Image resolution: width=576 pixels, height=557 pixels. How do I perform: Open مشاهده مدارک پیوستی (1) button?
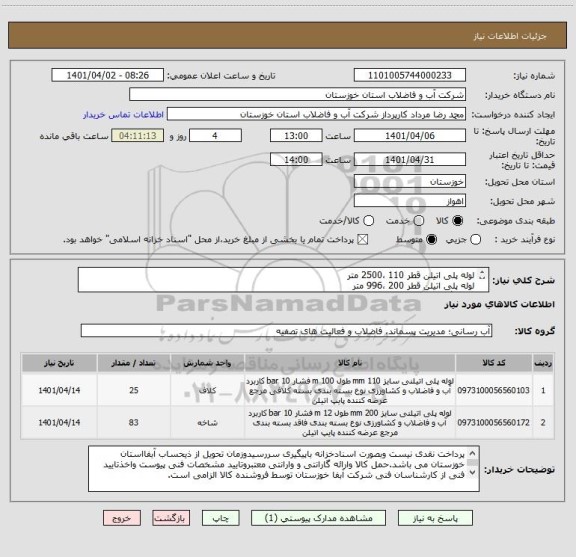(318, 518)
